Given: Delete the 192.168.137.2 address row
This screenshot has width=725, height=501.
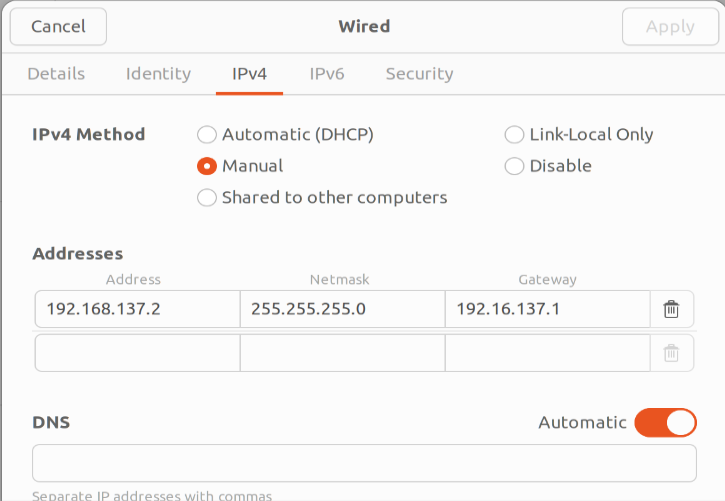Looking at the screenshot, I should click(671, 309).
